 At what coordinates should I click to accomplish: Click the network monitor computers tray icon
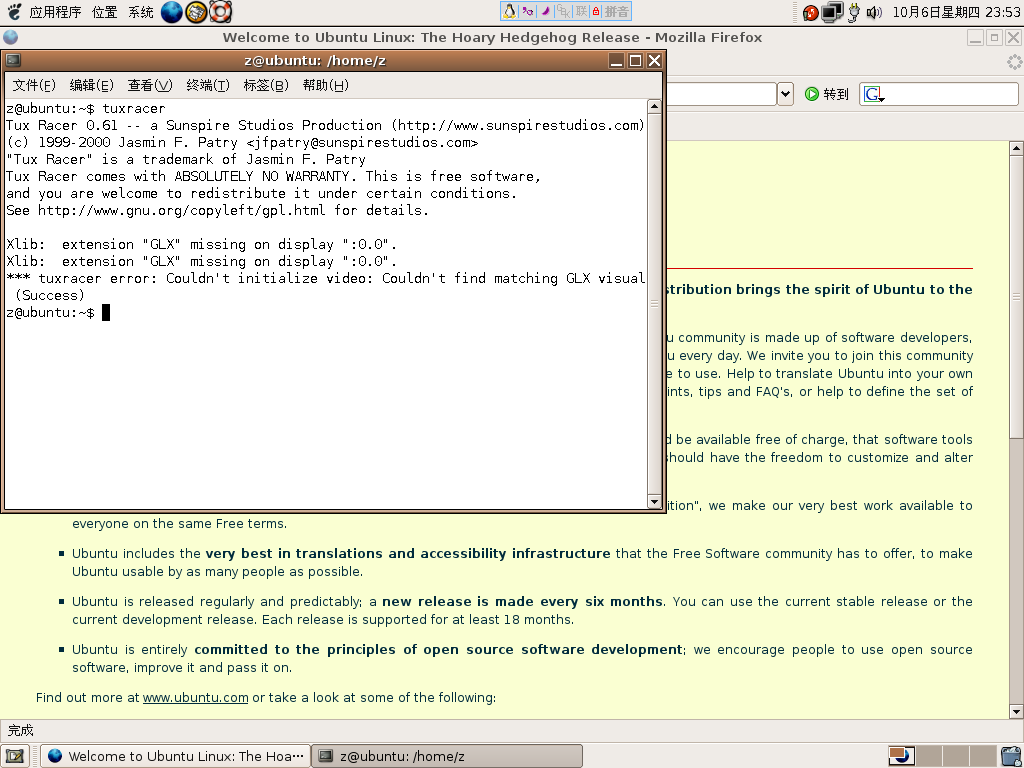(832, 12)
